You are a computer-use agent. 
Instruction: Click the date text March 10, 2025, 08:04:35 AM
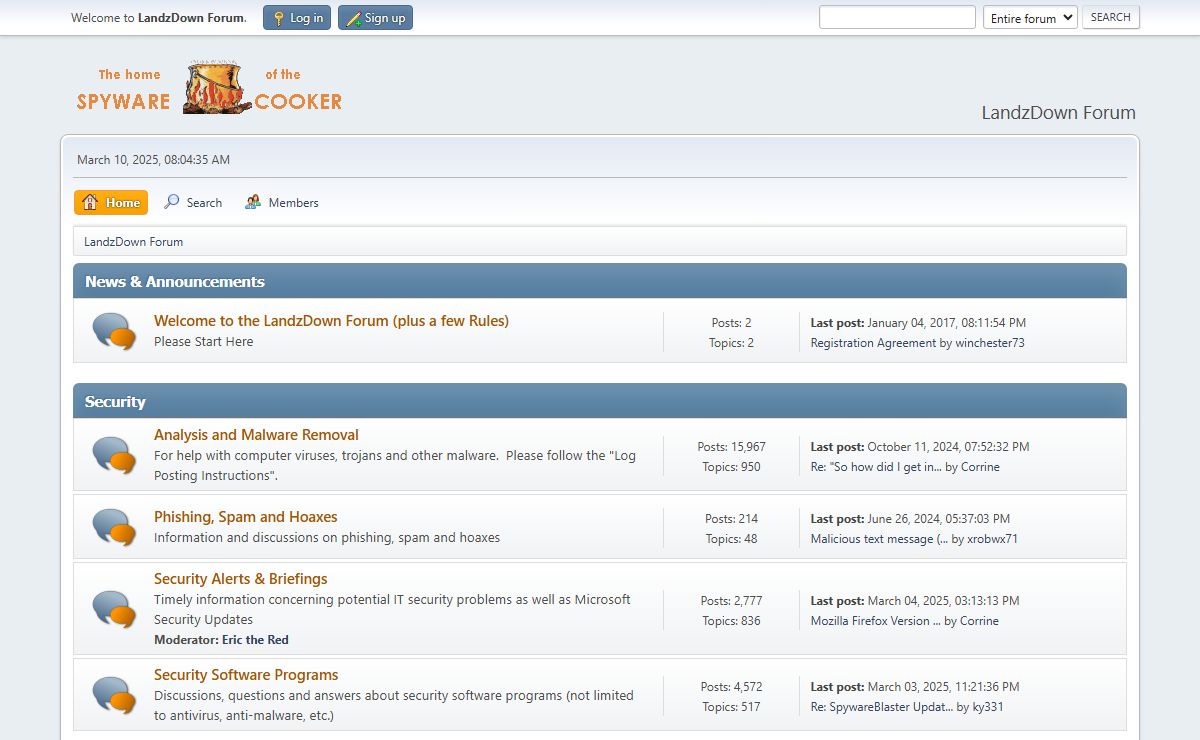click(153, 159)
